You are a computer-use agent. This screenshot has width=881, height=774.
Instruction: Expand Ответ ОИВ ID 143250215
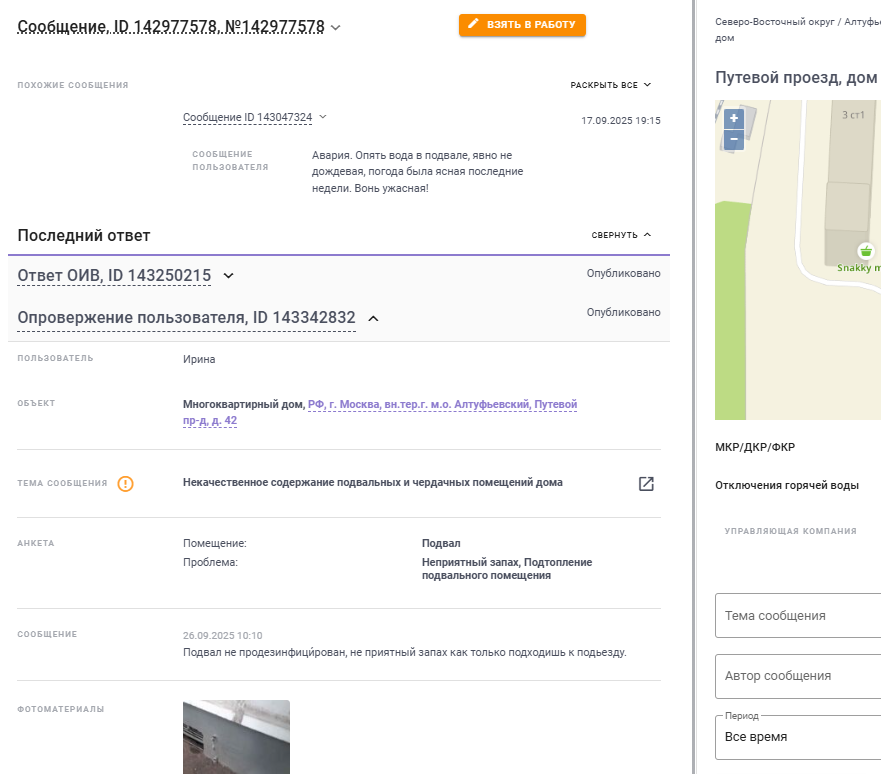(x=228, y=275)
